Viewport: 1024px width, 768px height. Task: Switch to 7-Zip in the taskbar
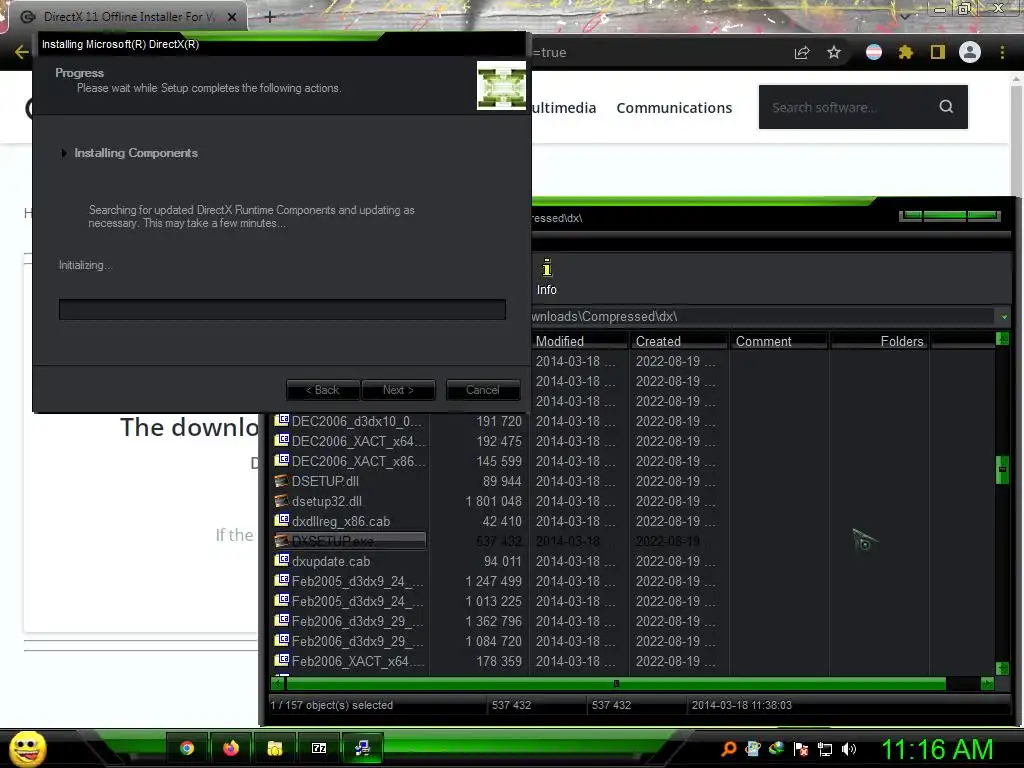click(319, 748)
